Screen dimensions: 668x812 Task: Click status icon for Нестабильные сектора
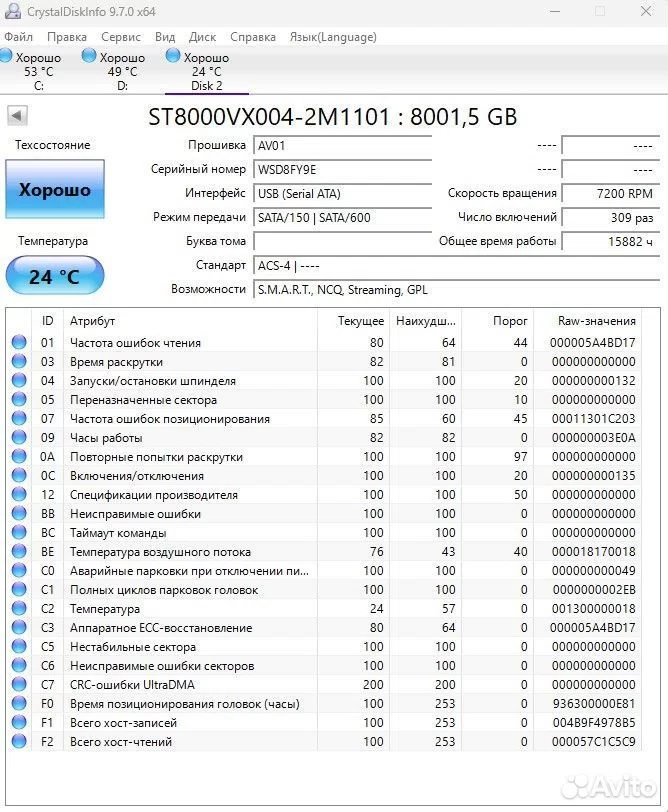point(19,646)
